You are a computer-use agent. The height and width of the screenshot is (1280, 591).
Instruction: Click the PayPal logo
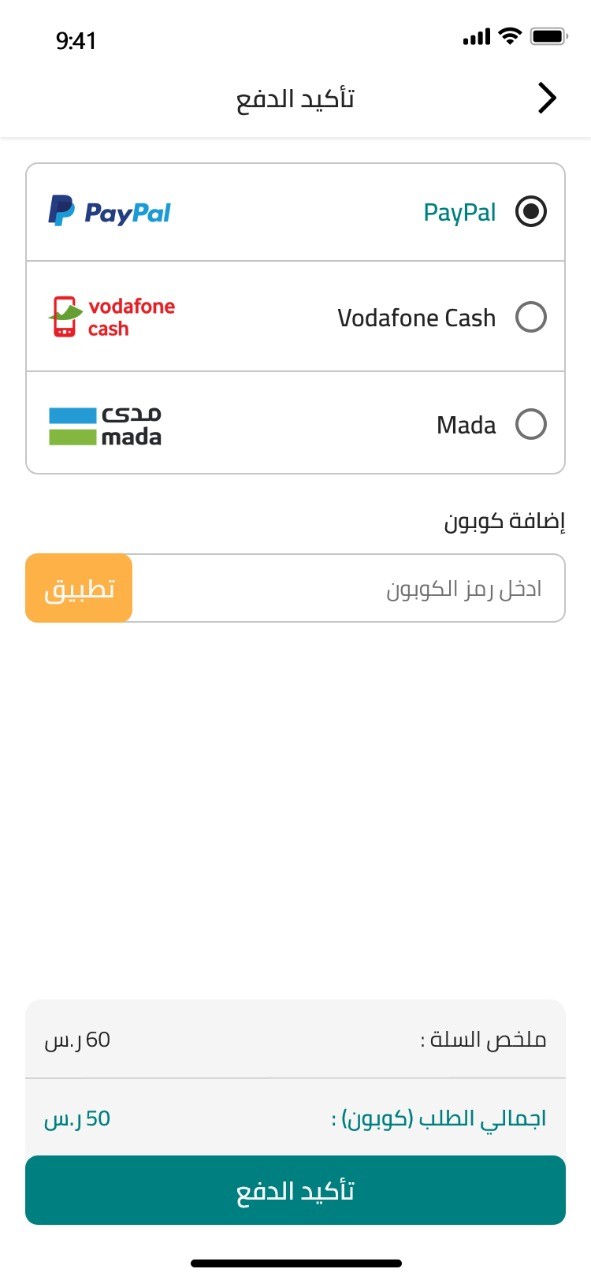click(x=110, y=211)
